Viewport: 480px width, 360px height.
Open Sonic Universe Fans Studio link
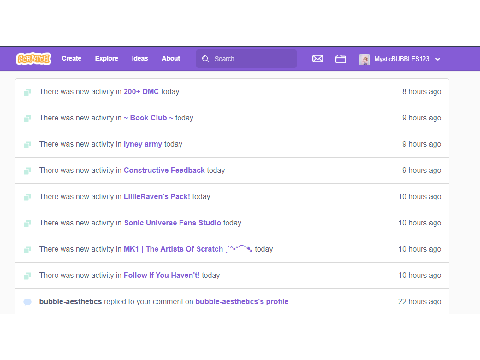173,223
